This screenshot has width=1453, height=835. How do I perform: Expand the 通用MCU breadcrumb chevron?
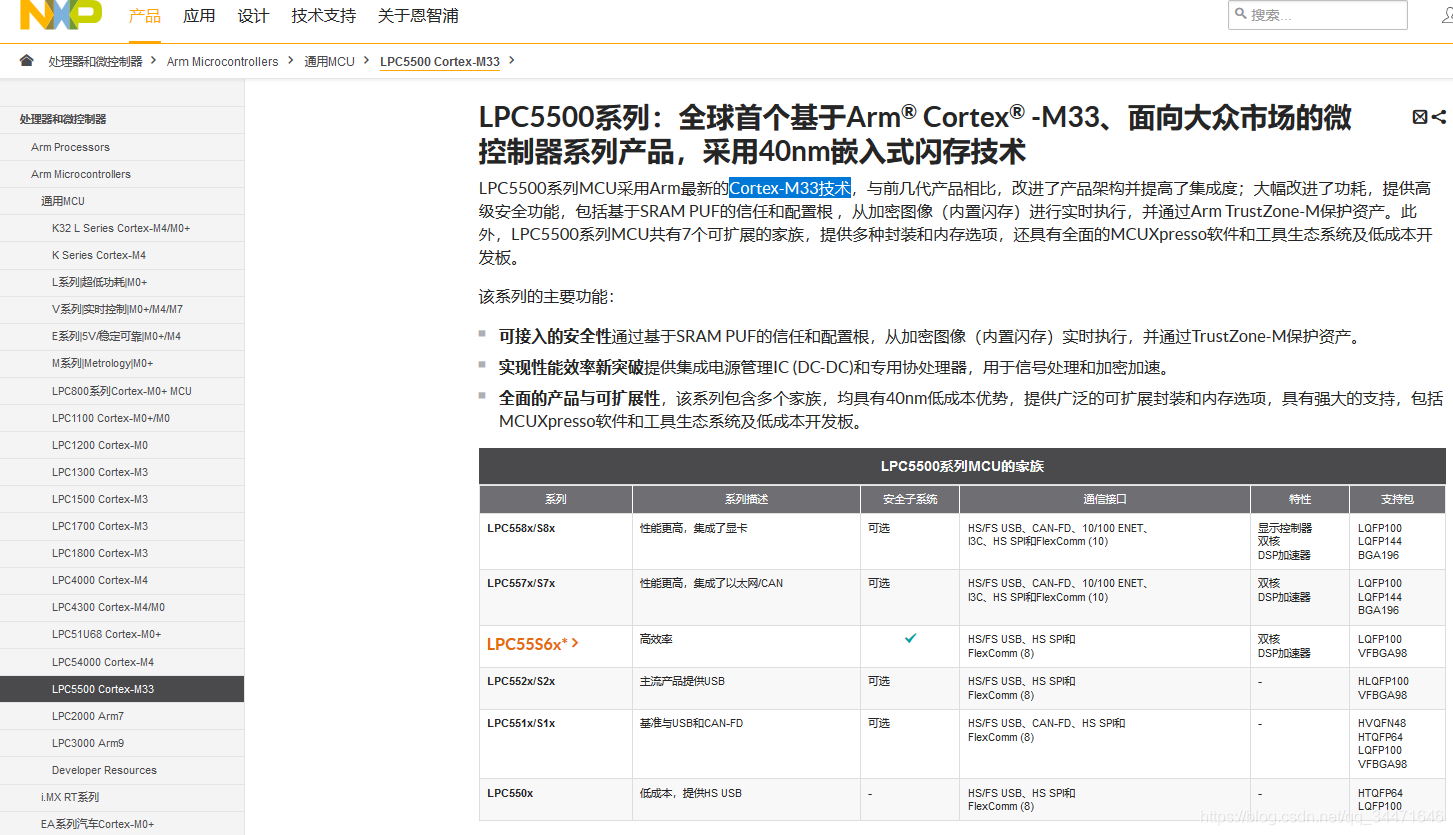click(x=367, y=61)
